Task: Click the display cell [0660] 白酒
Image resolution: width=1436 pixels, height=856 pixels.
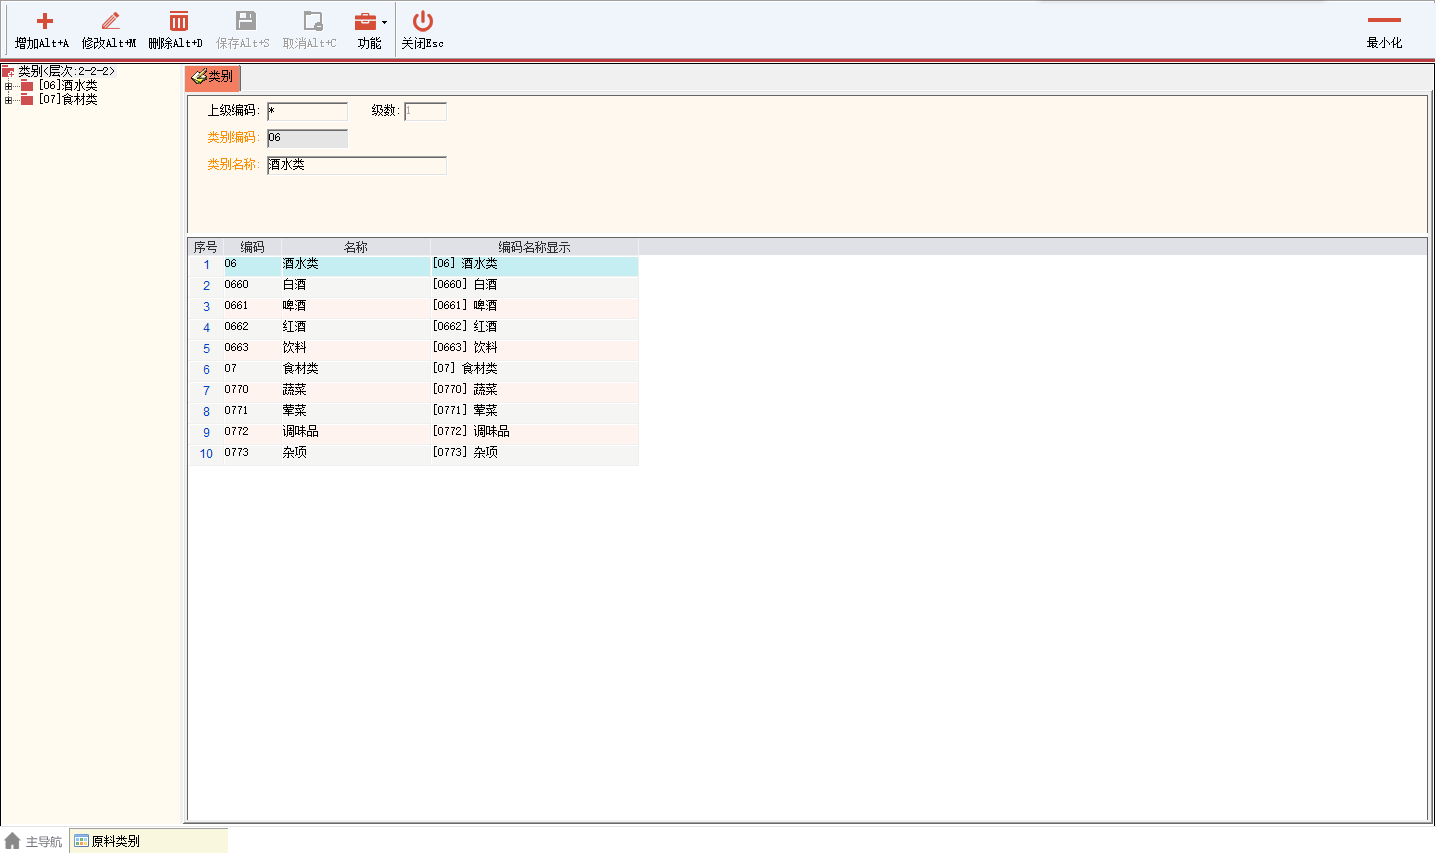Action: click(x=534, y=286)
